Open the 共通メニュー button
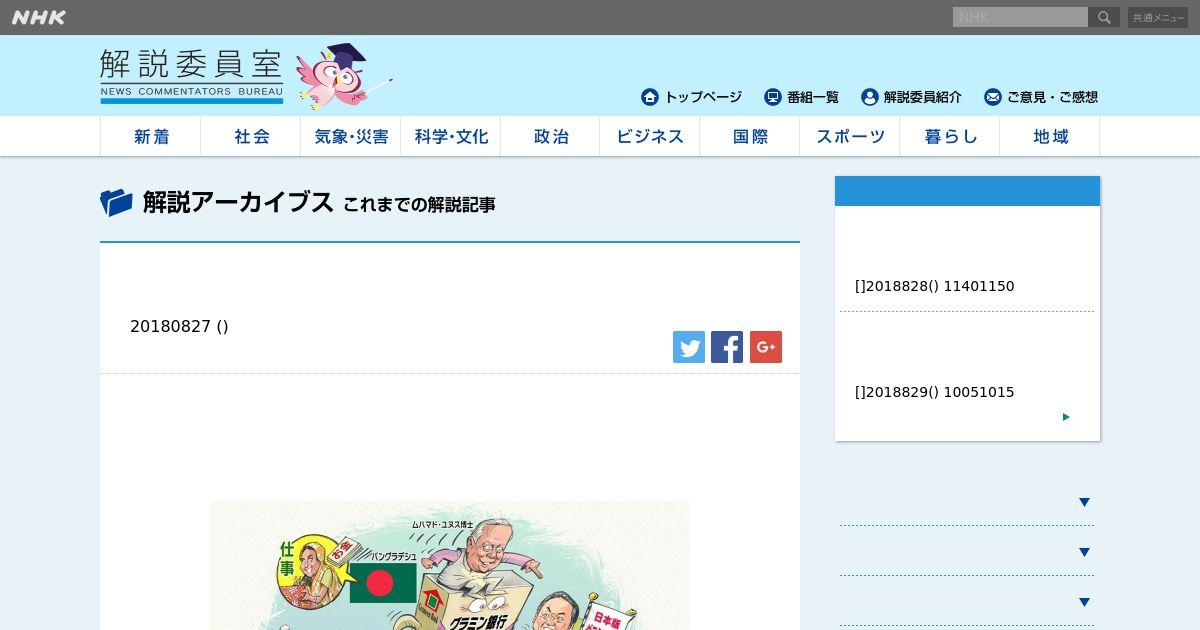Screen dimensions: 1200x630 point(1158,17)
